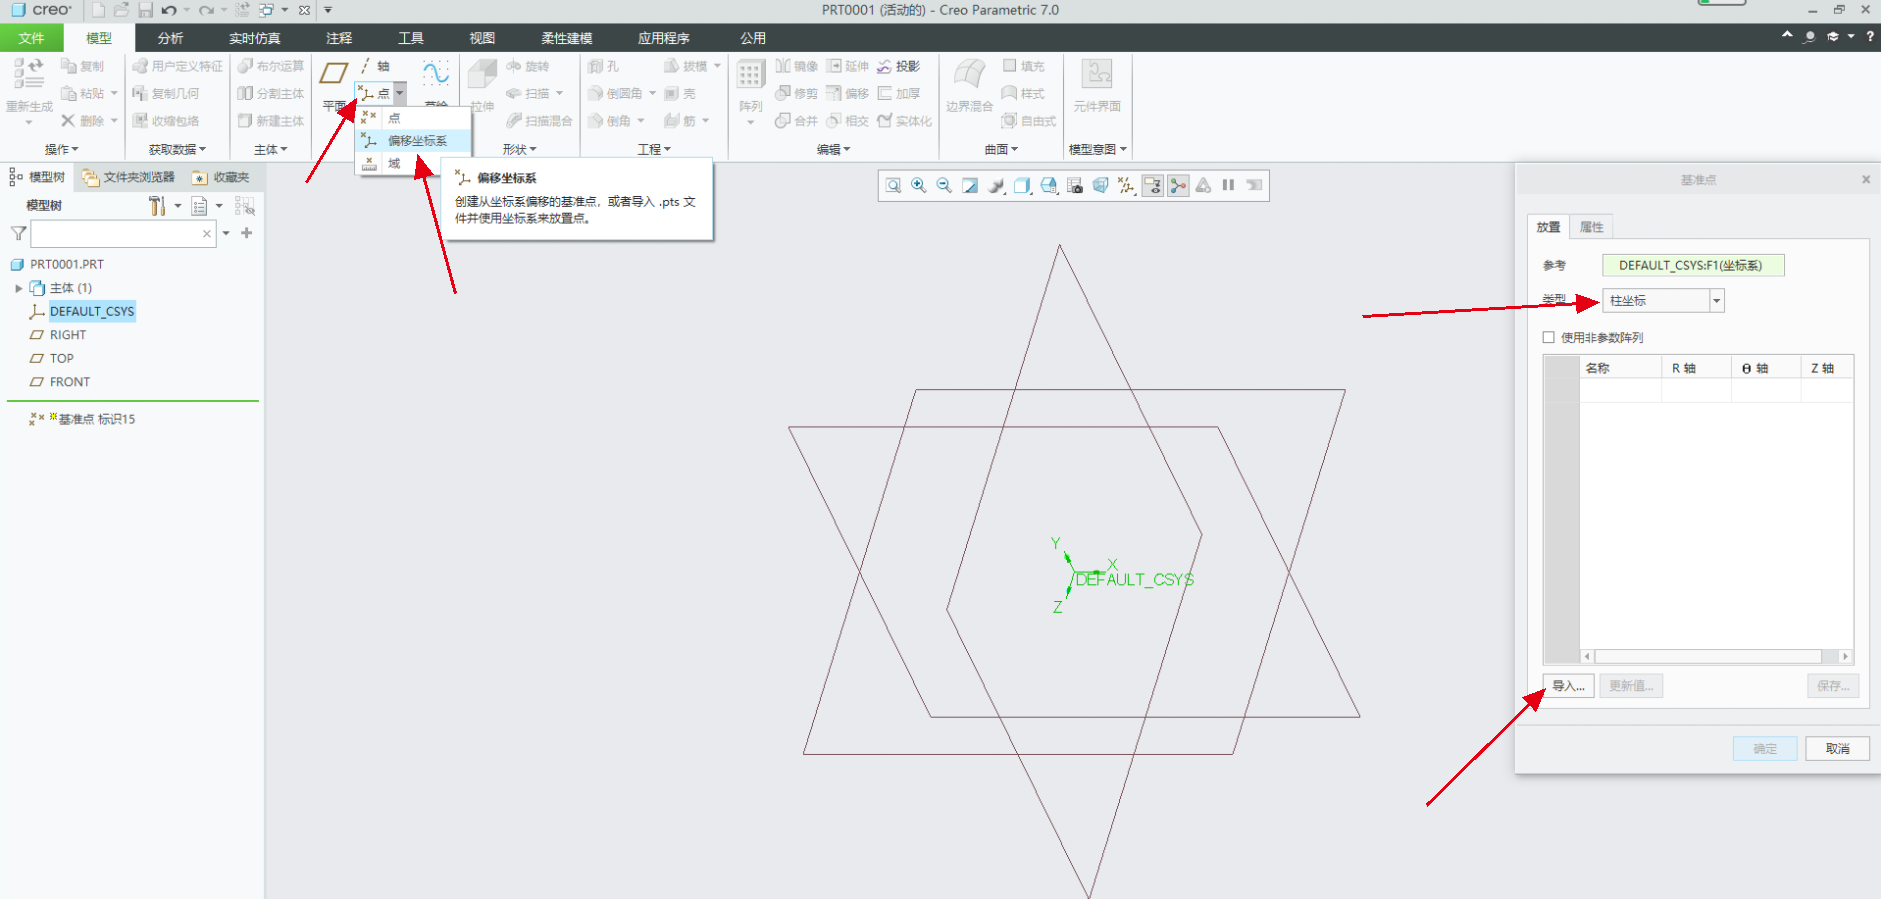Expand the 主体 (1) tree node

point(18,288)
